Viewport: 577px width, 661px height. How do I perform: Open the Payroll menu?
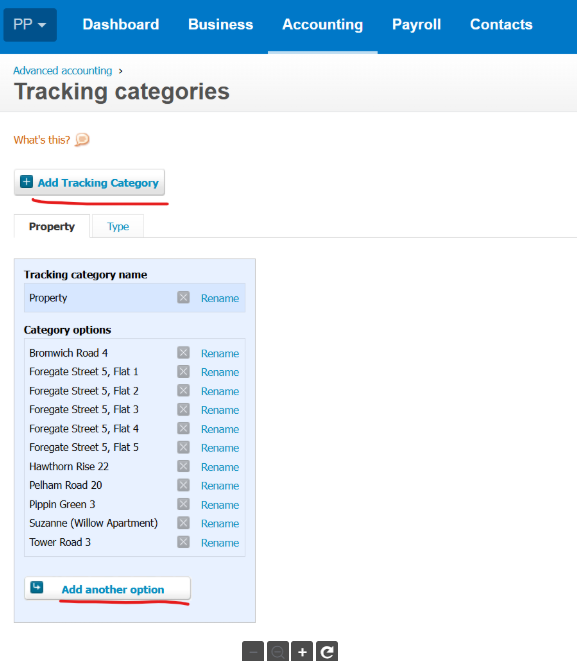tap(416, 24)
